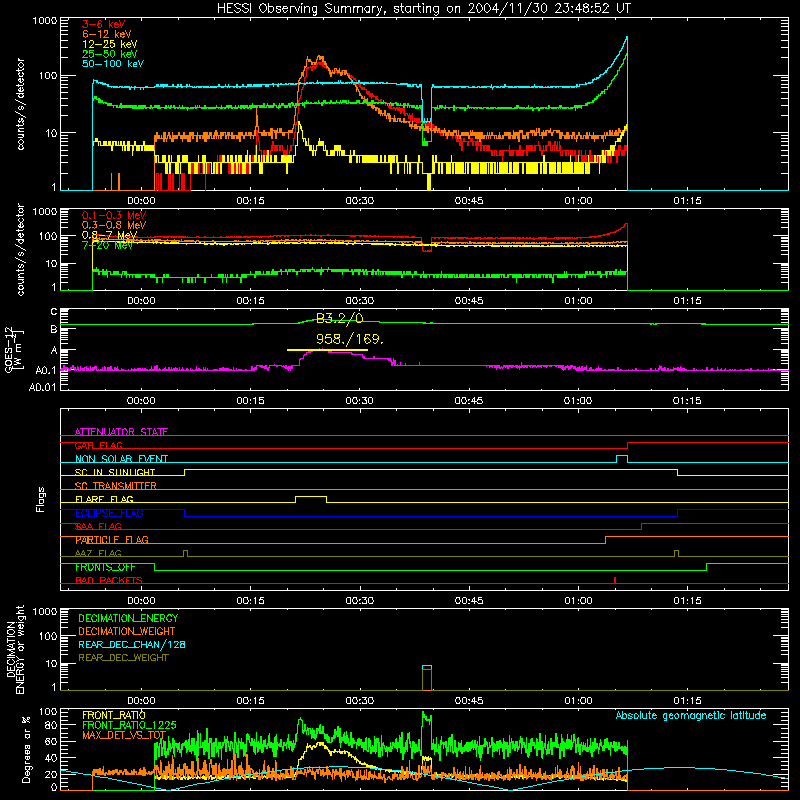Click the 0.1-0.3 MeV legend label

coord(114,215)
